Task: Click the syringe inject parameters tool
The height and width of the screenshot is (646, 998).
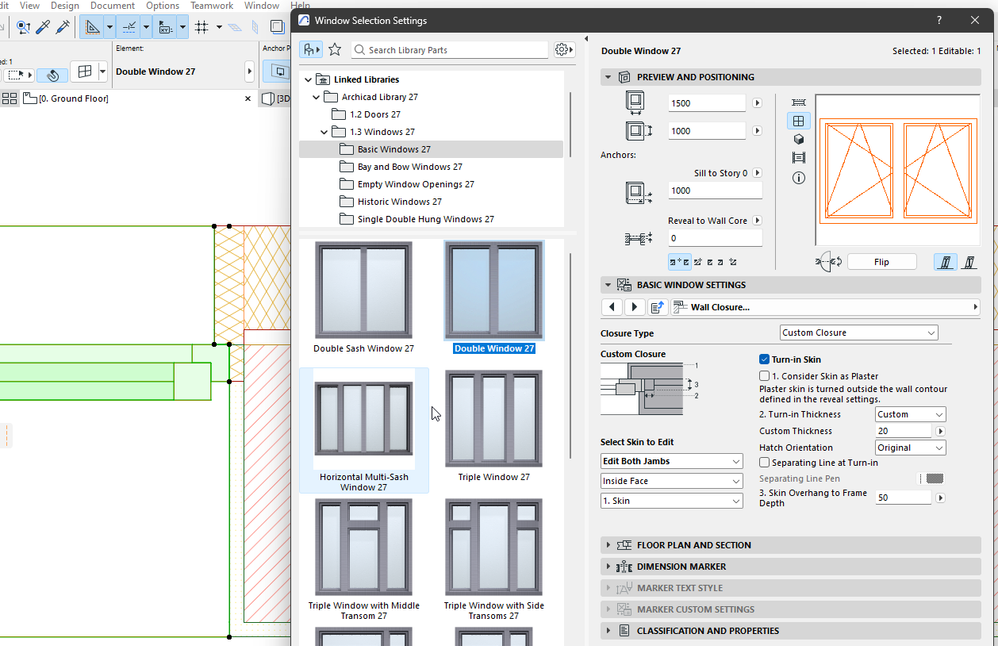Action: click(64, 27)
